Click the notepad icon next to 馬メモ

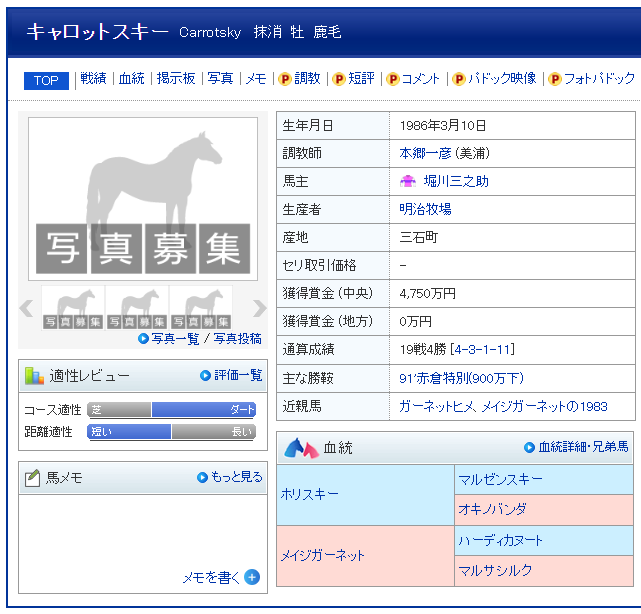tap(33, 478)
